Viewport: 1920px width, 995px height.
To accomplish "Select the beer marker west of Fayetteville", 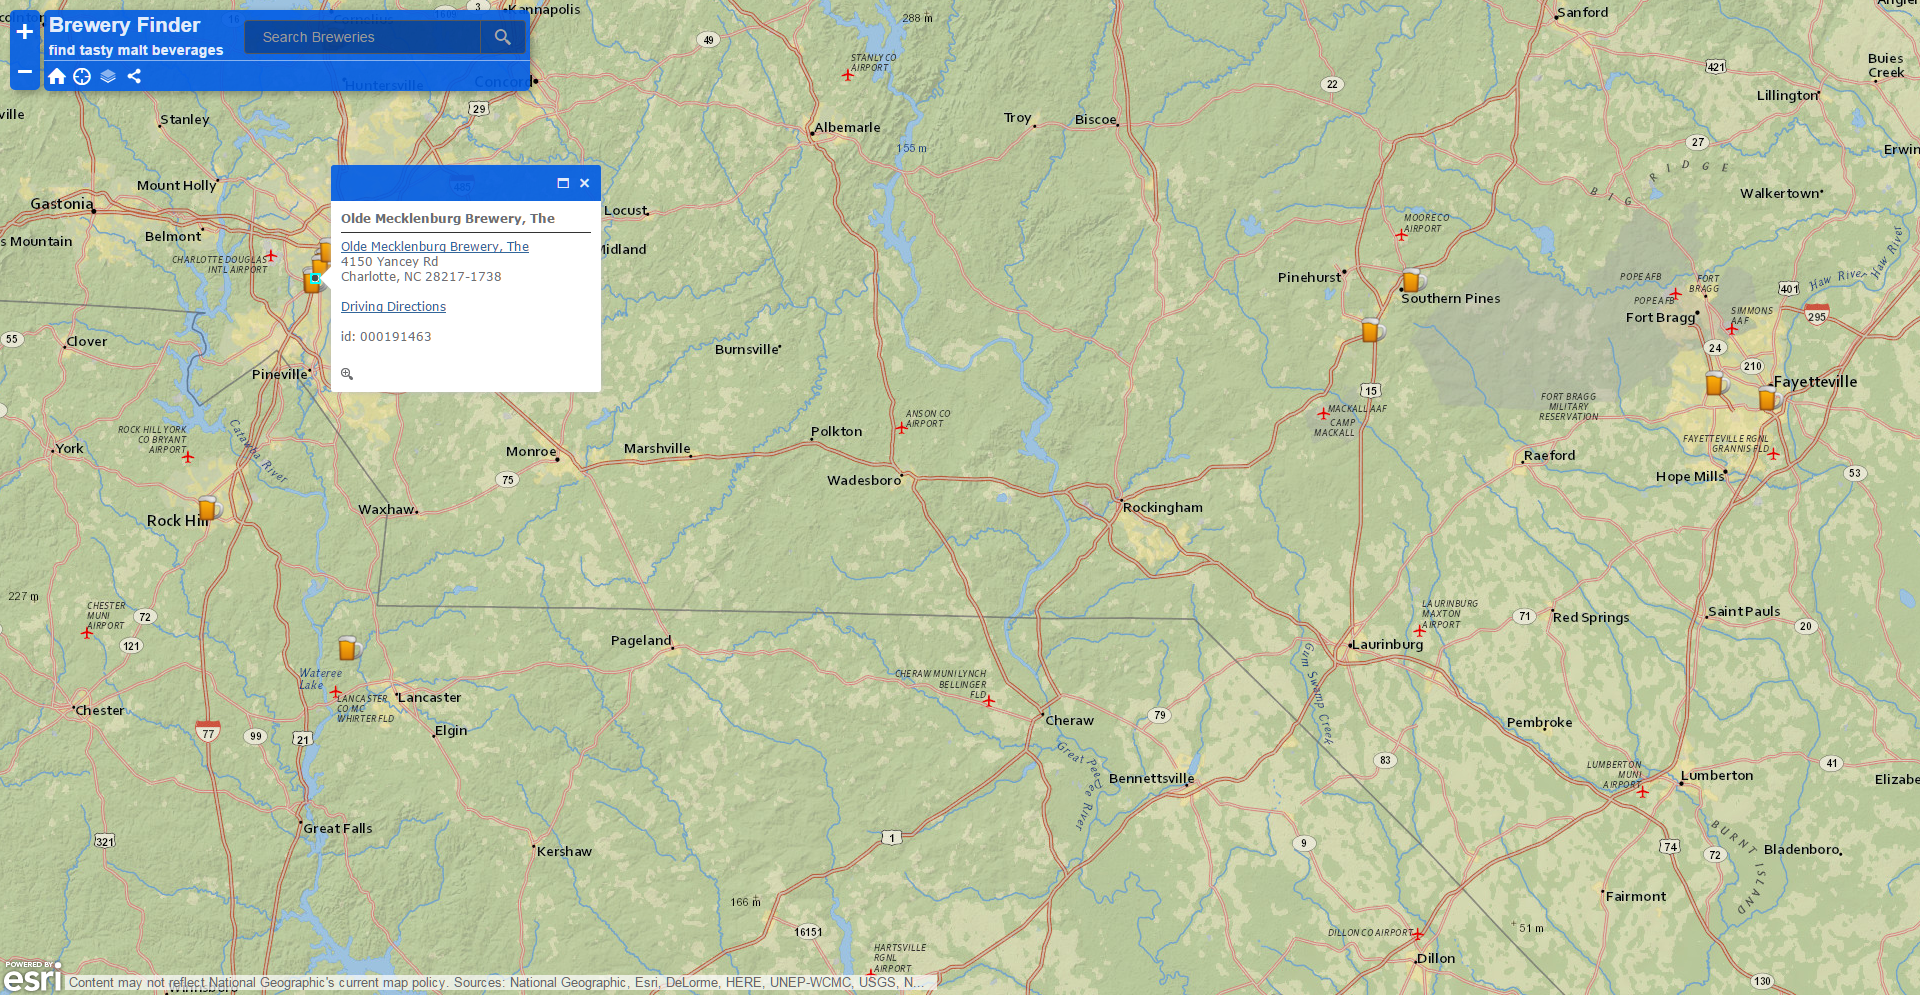I will [1716, 383].
